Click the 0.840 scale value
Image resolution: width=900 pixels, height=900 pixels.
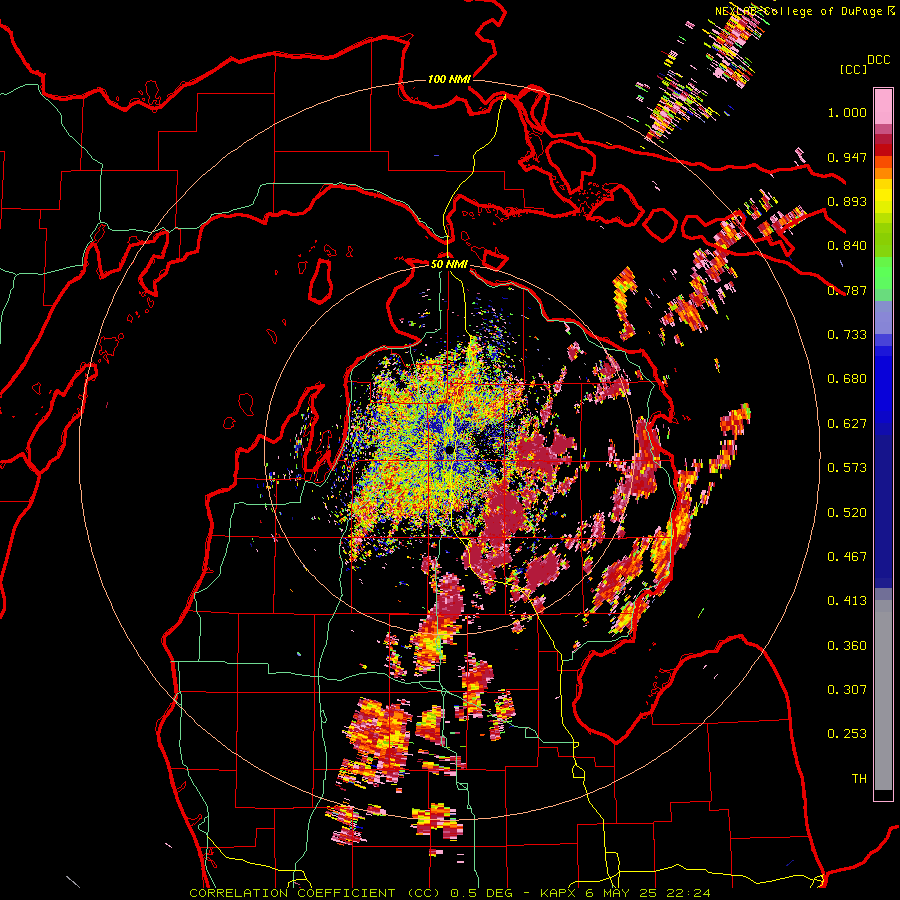pos(847,246)
